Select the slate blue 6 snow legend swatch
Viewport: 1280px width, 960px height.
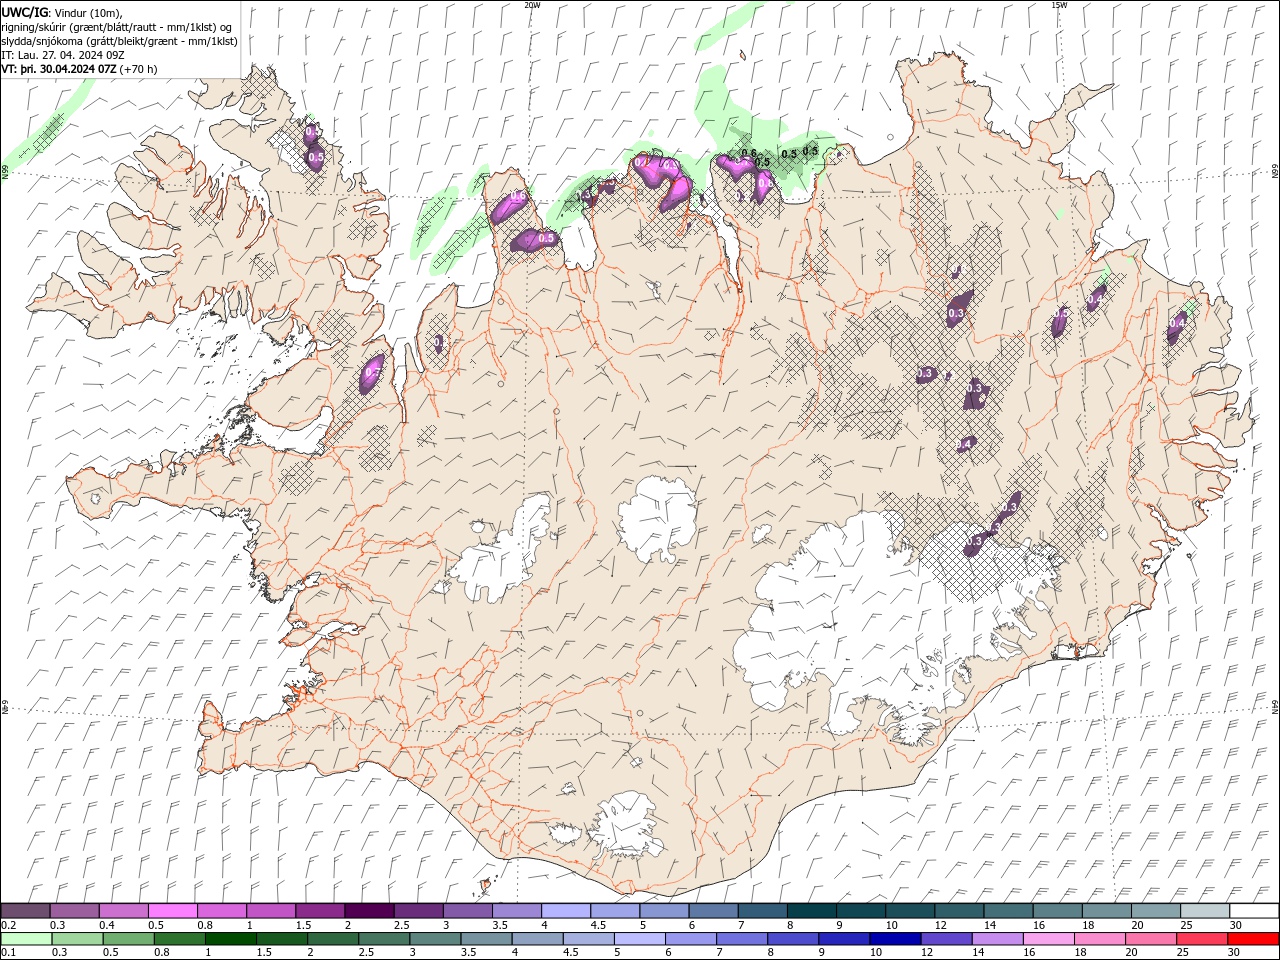coord(713,910)
